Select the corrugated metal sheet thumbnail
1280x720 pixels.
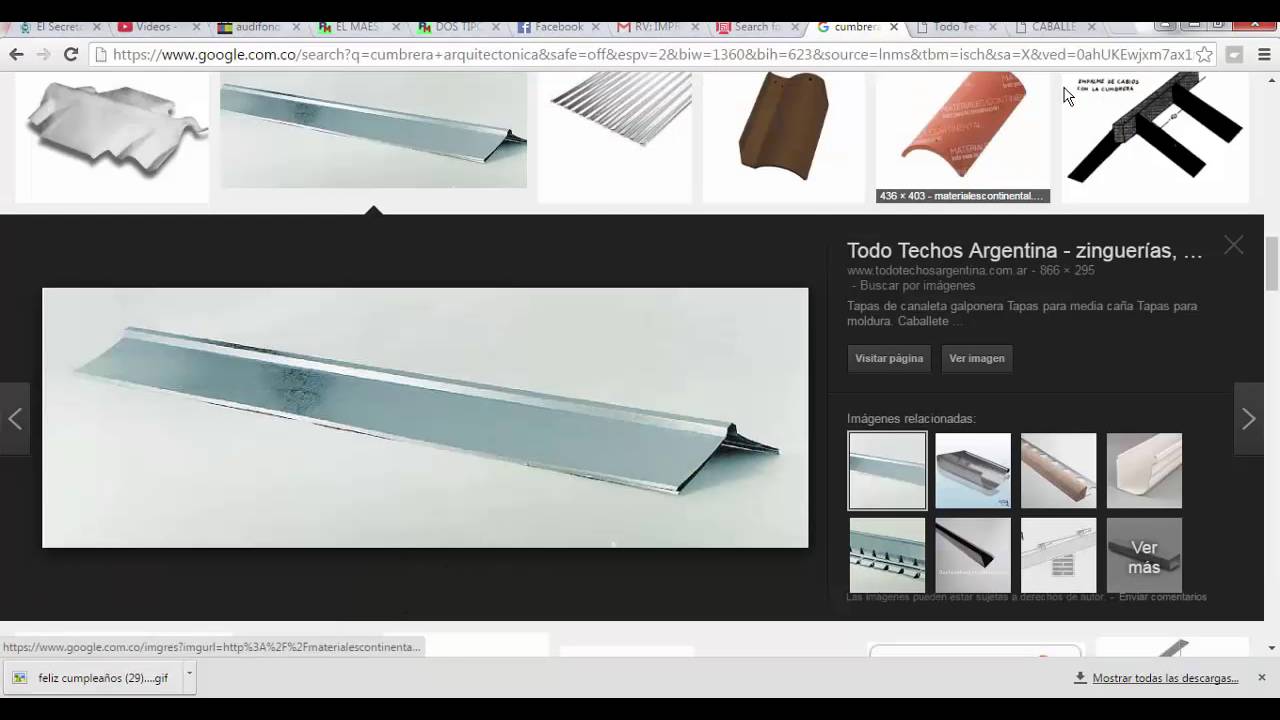[615, 137]
